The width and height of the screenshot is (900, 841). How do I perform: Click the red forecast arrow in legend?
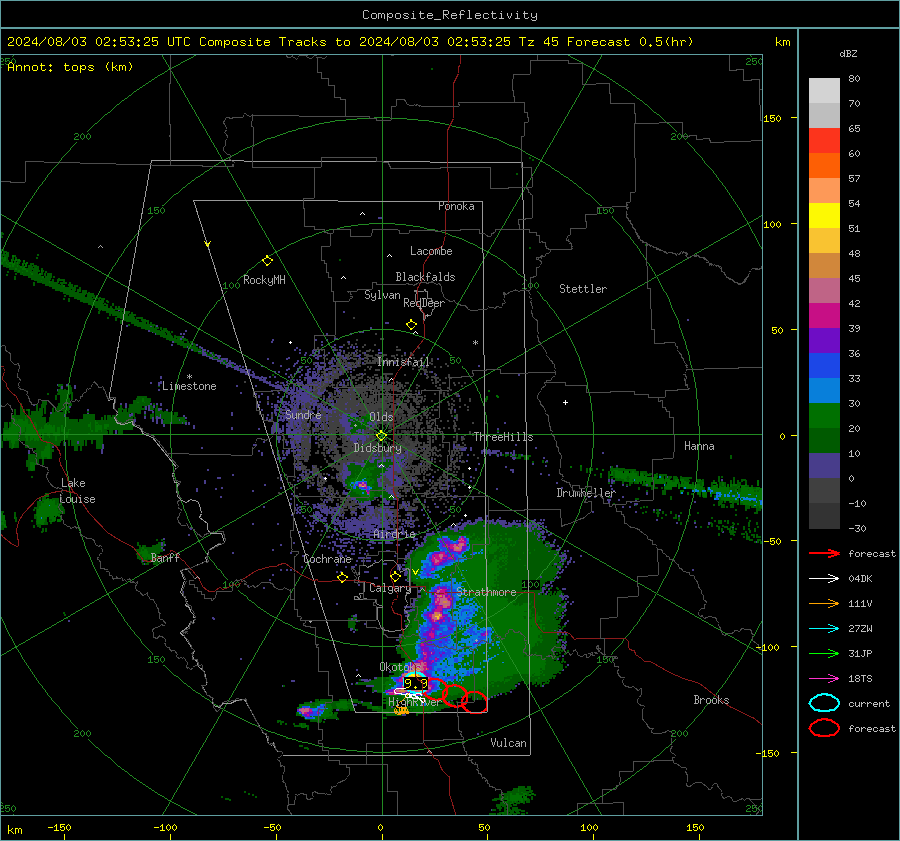click(x=824, y=553)
